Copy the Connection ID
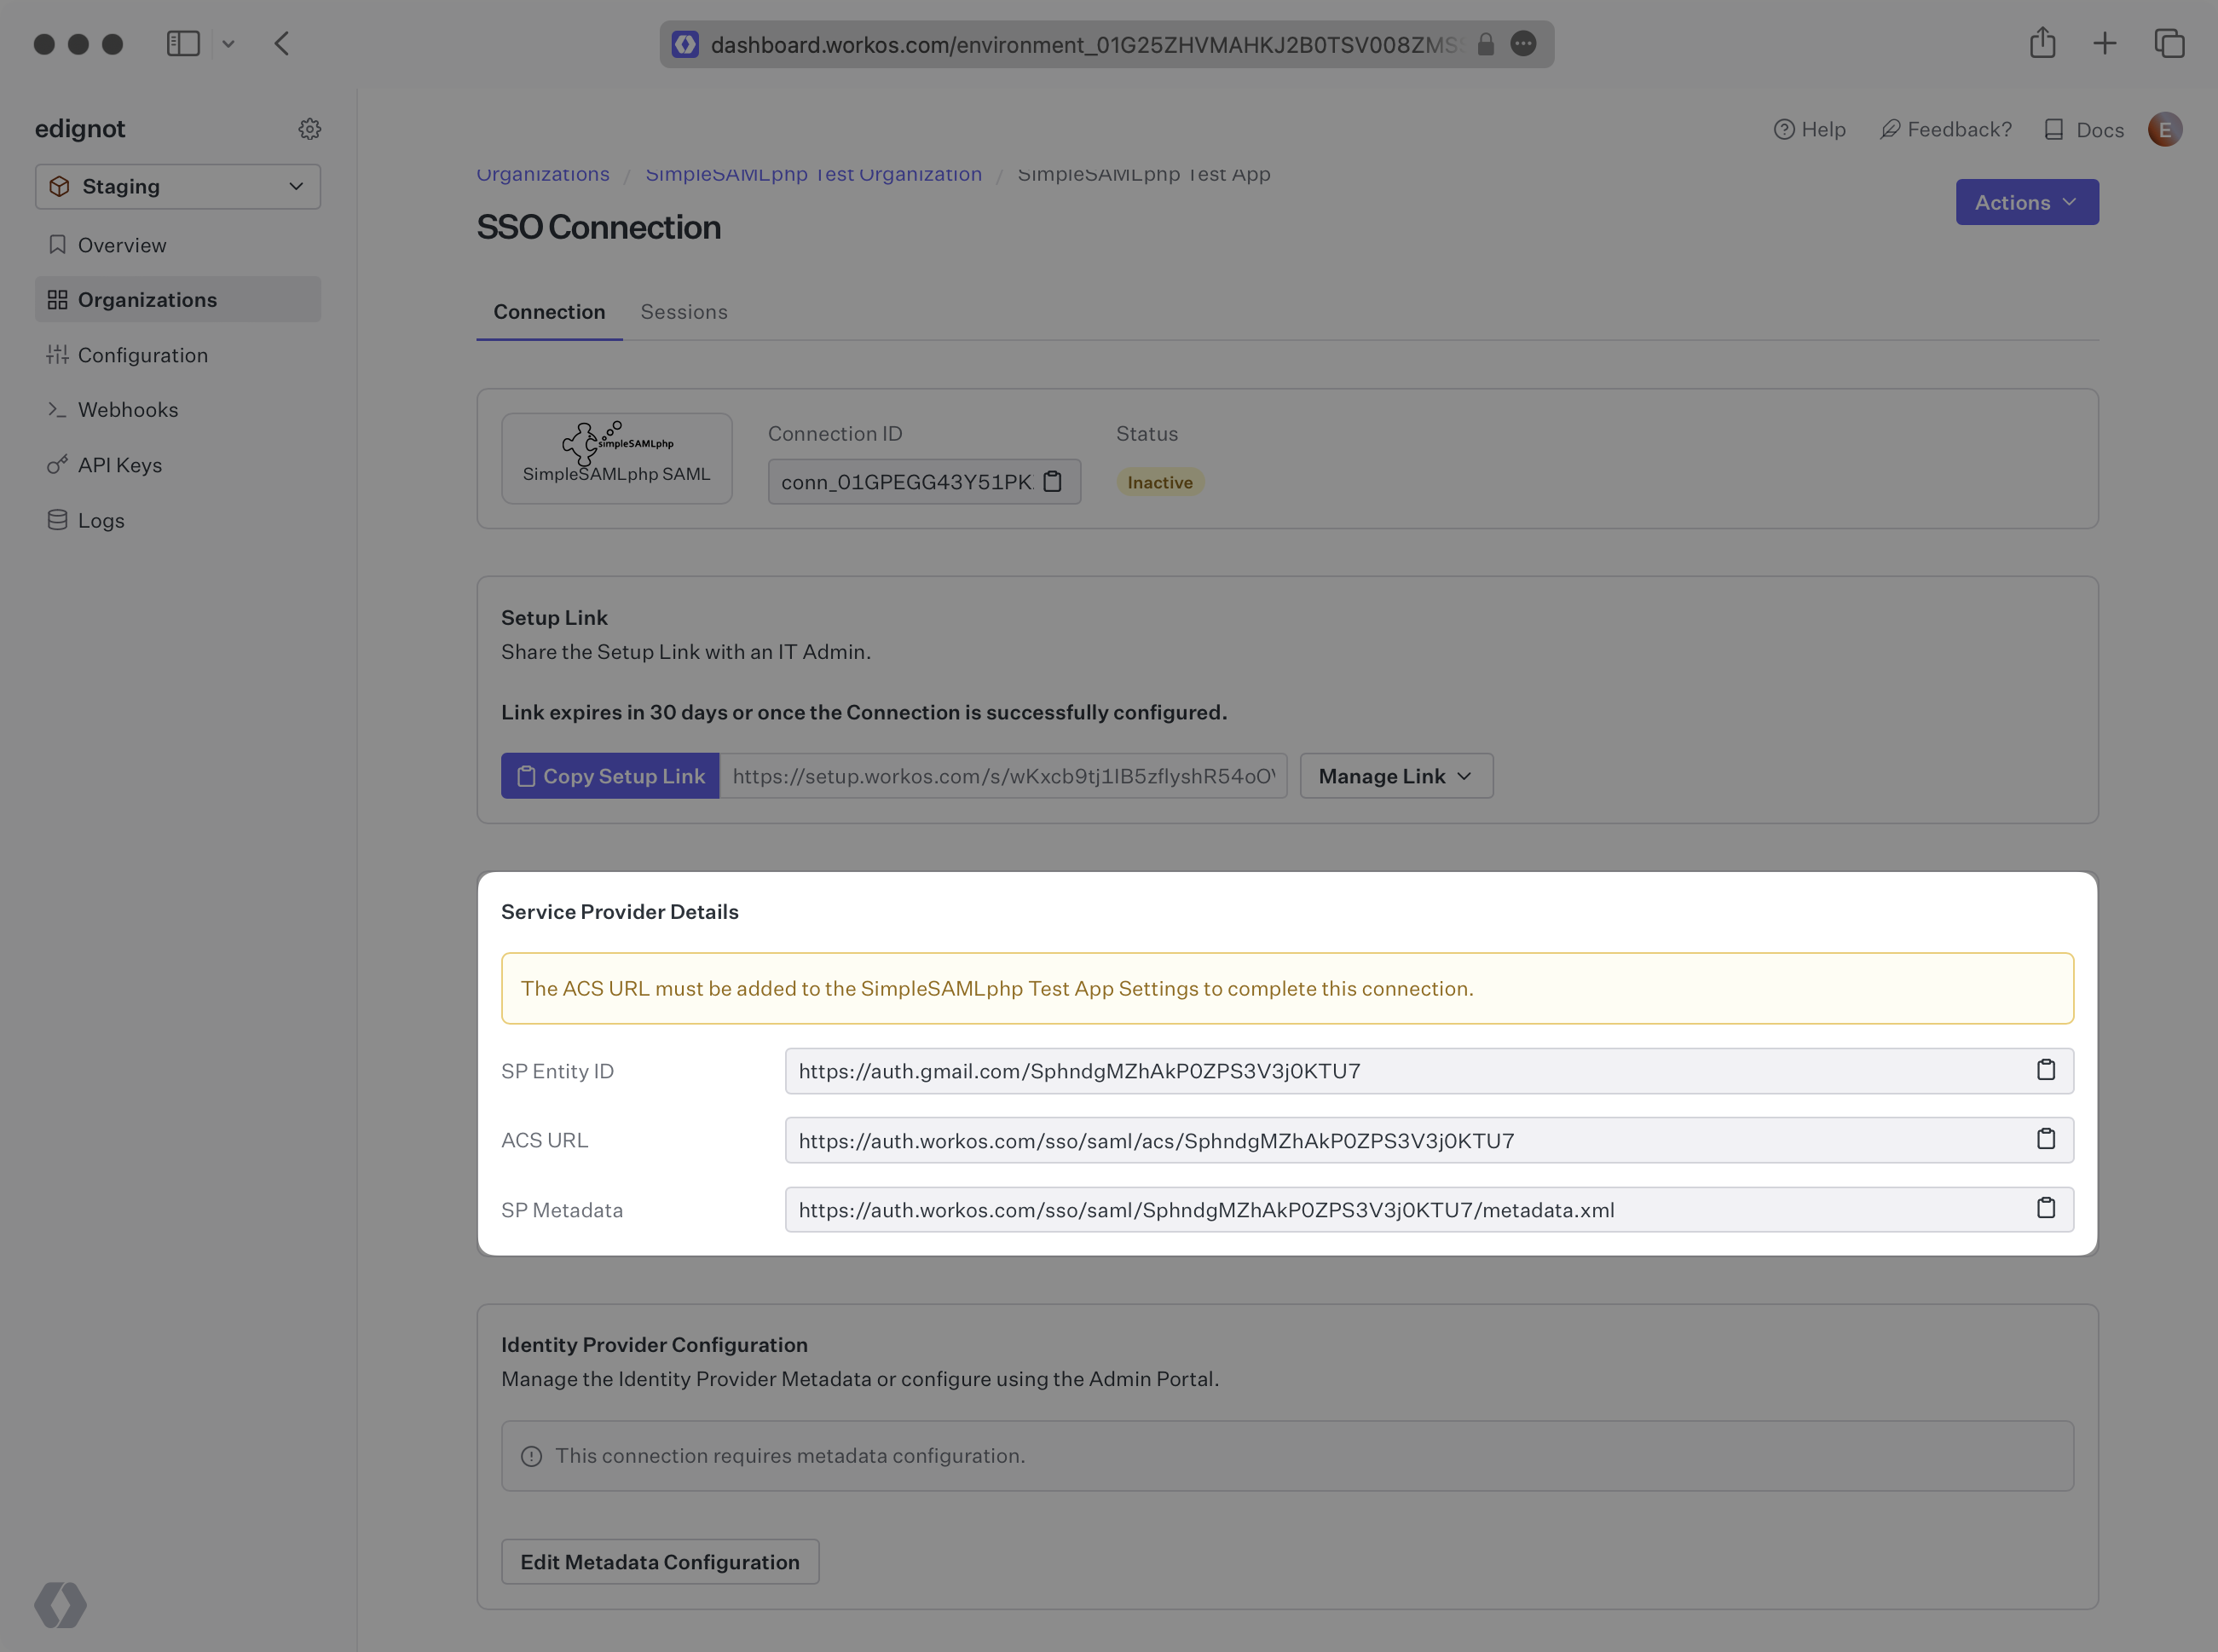Viewport: 2218px width, 1652px height. pyautogui.click(x=1052, y=482)
